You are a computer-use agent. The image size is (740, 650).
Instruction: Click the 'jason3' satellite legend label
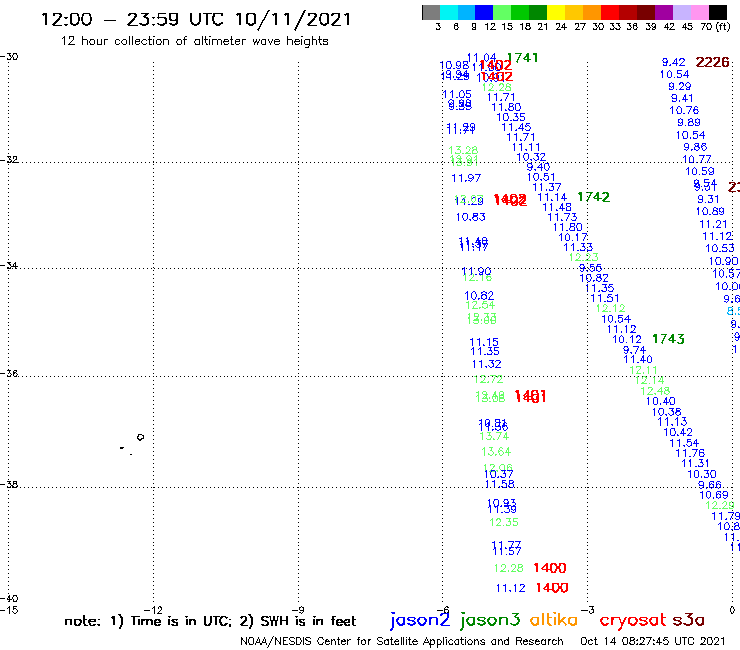click(490, 620)
